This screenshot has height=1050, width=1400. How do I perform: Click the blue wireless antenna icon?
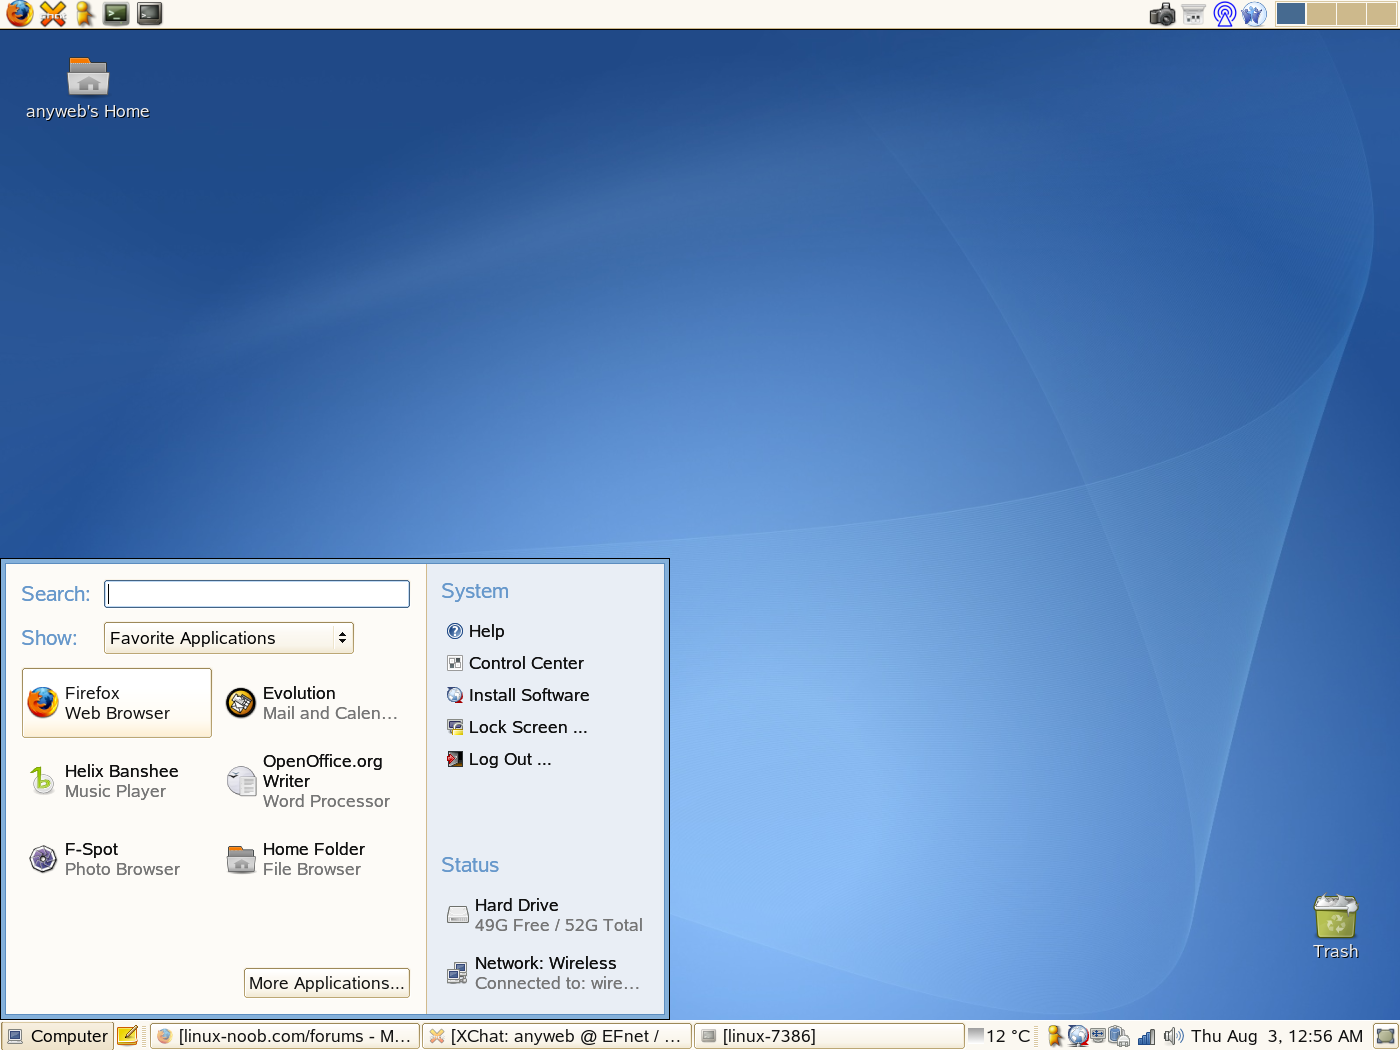[x=1224, y=14]
